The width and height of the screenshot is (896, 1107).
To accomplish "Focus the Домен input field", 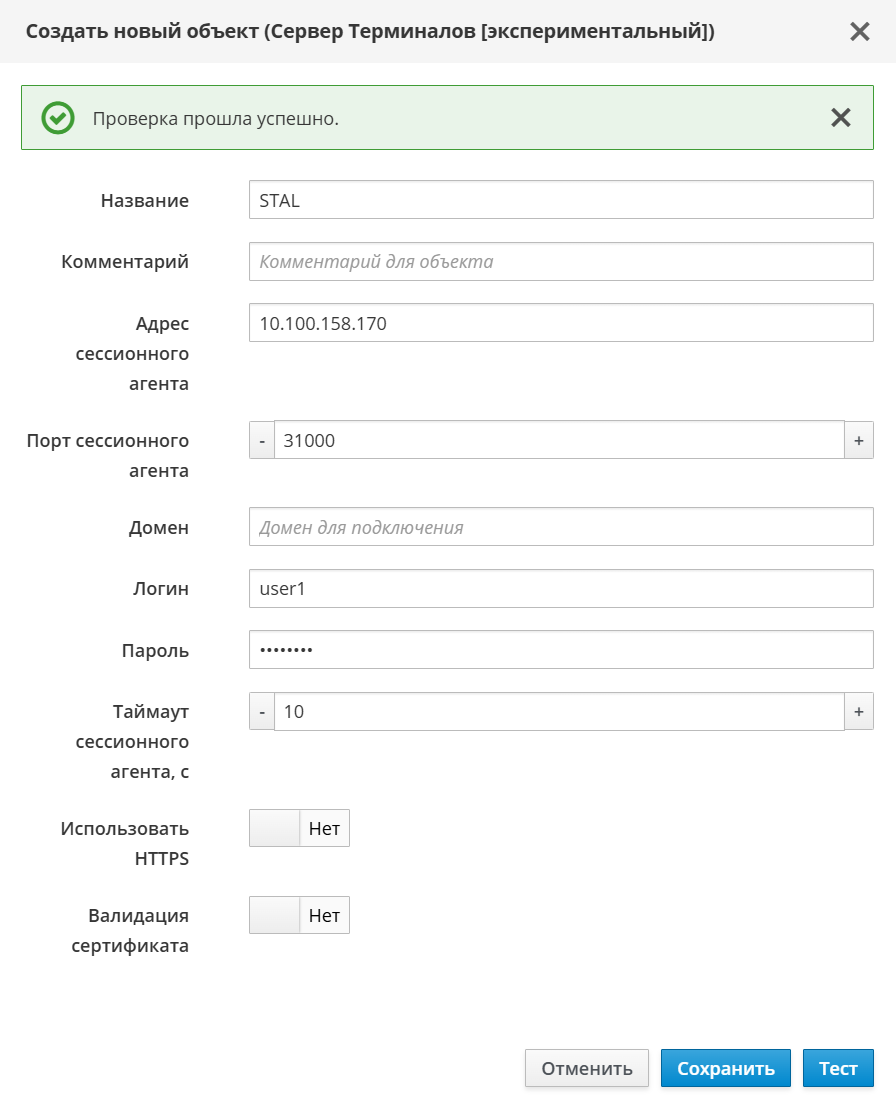I will (560, 527).
